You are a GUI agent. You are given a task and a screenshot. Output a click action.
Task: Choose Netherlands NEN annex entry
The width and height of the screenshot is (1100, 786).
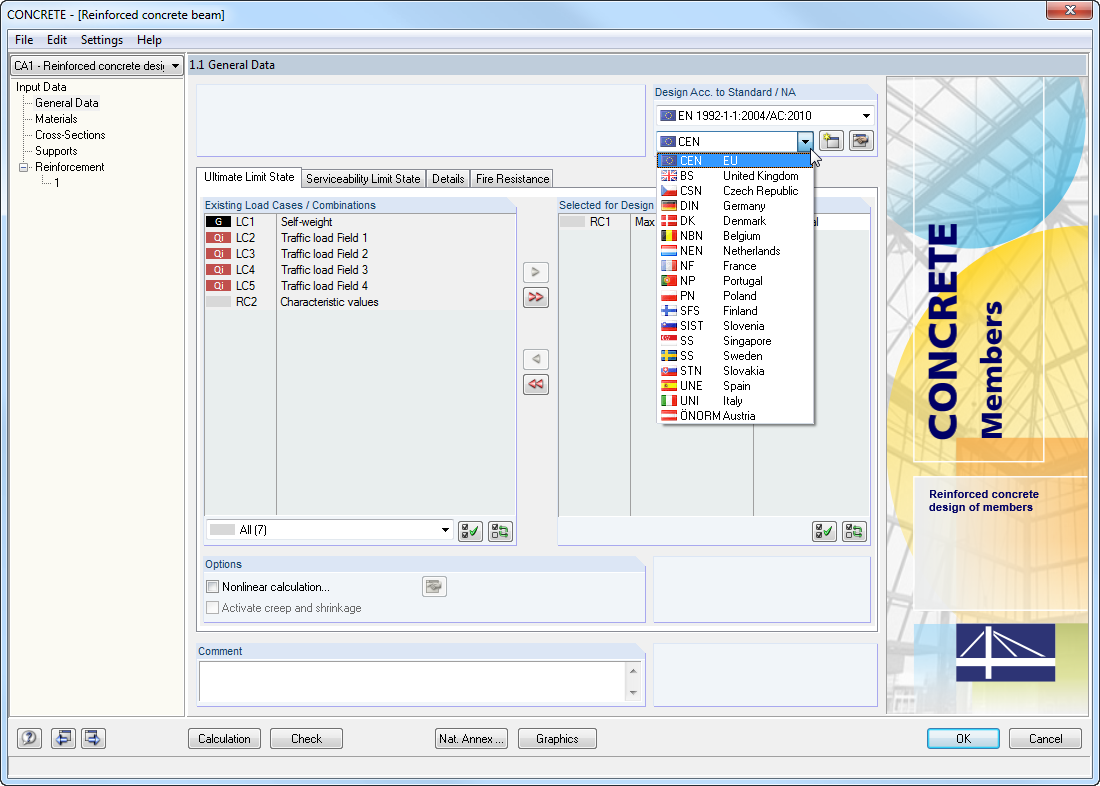click(x=735, y=251)
